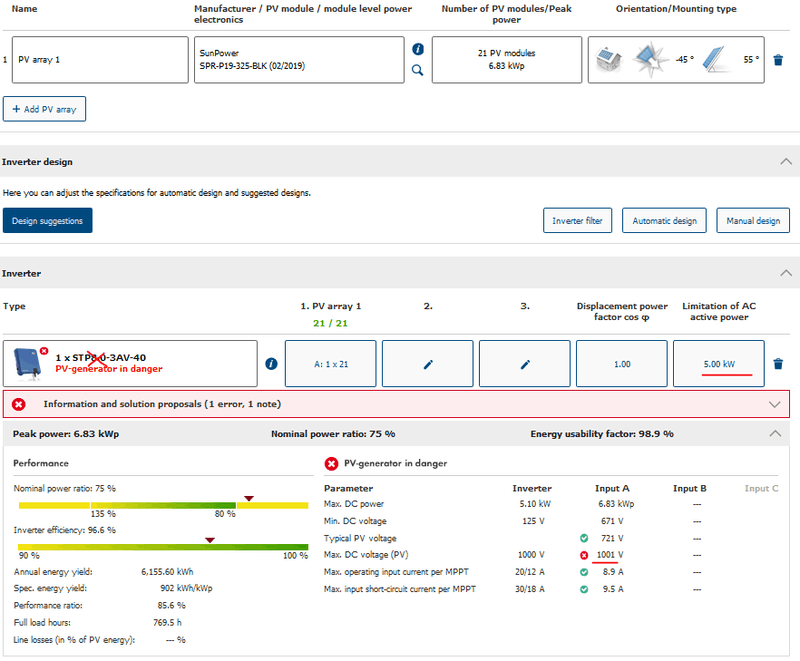Expand Information and solution proposals panel
Screen dimensions: 800x661
pyautogui.click(x=774, y=404)
